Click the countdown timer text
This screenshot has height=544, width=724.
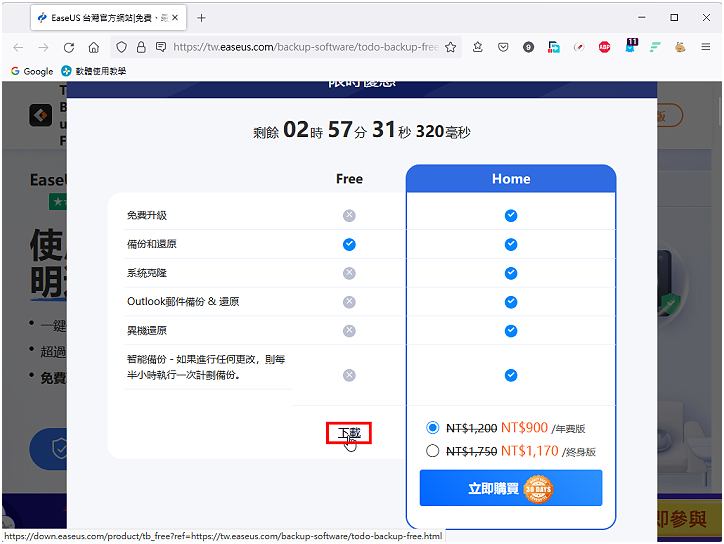(x=362, y=130)
